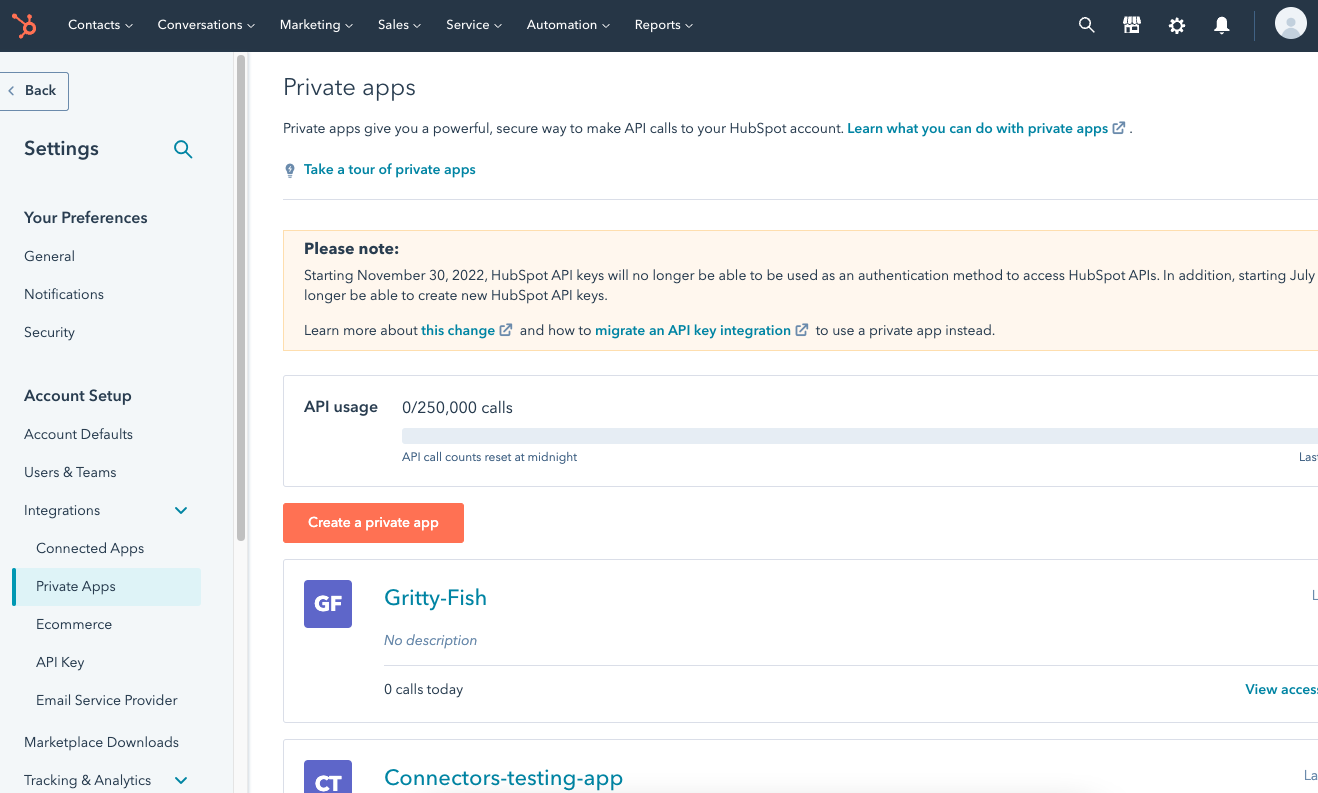Click the 'API usage' label
The image size is (1318, 793).
(x=341, y=407)
